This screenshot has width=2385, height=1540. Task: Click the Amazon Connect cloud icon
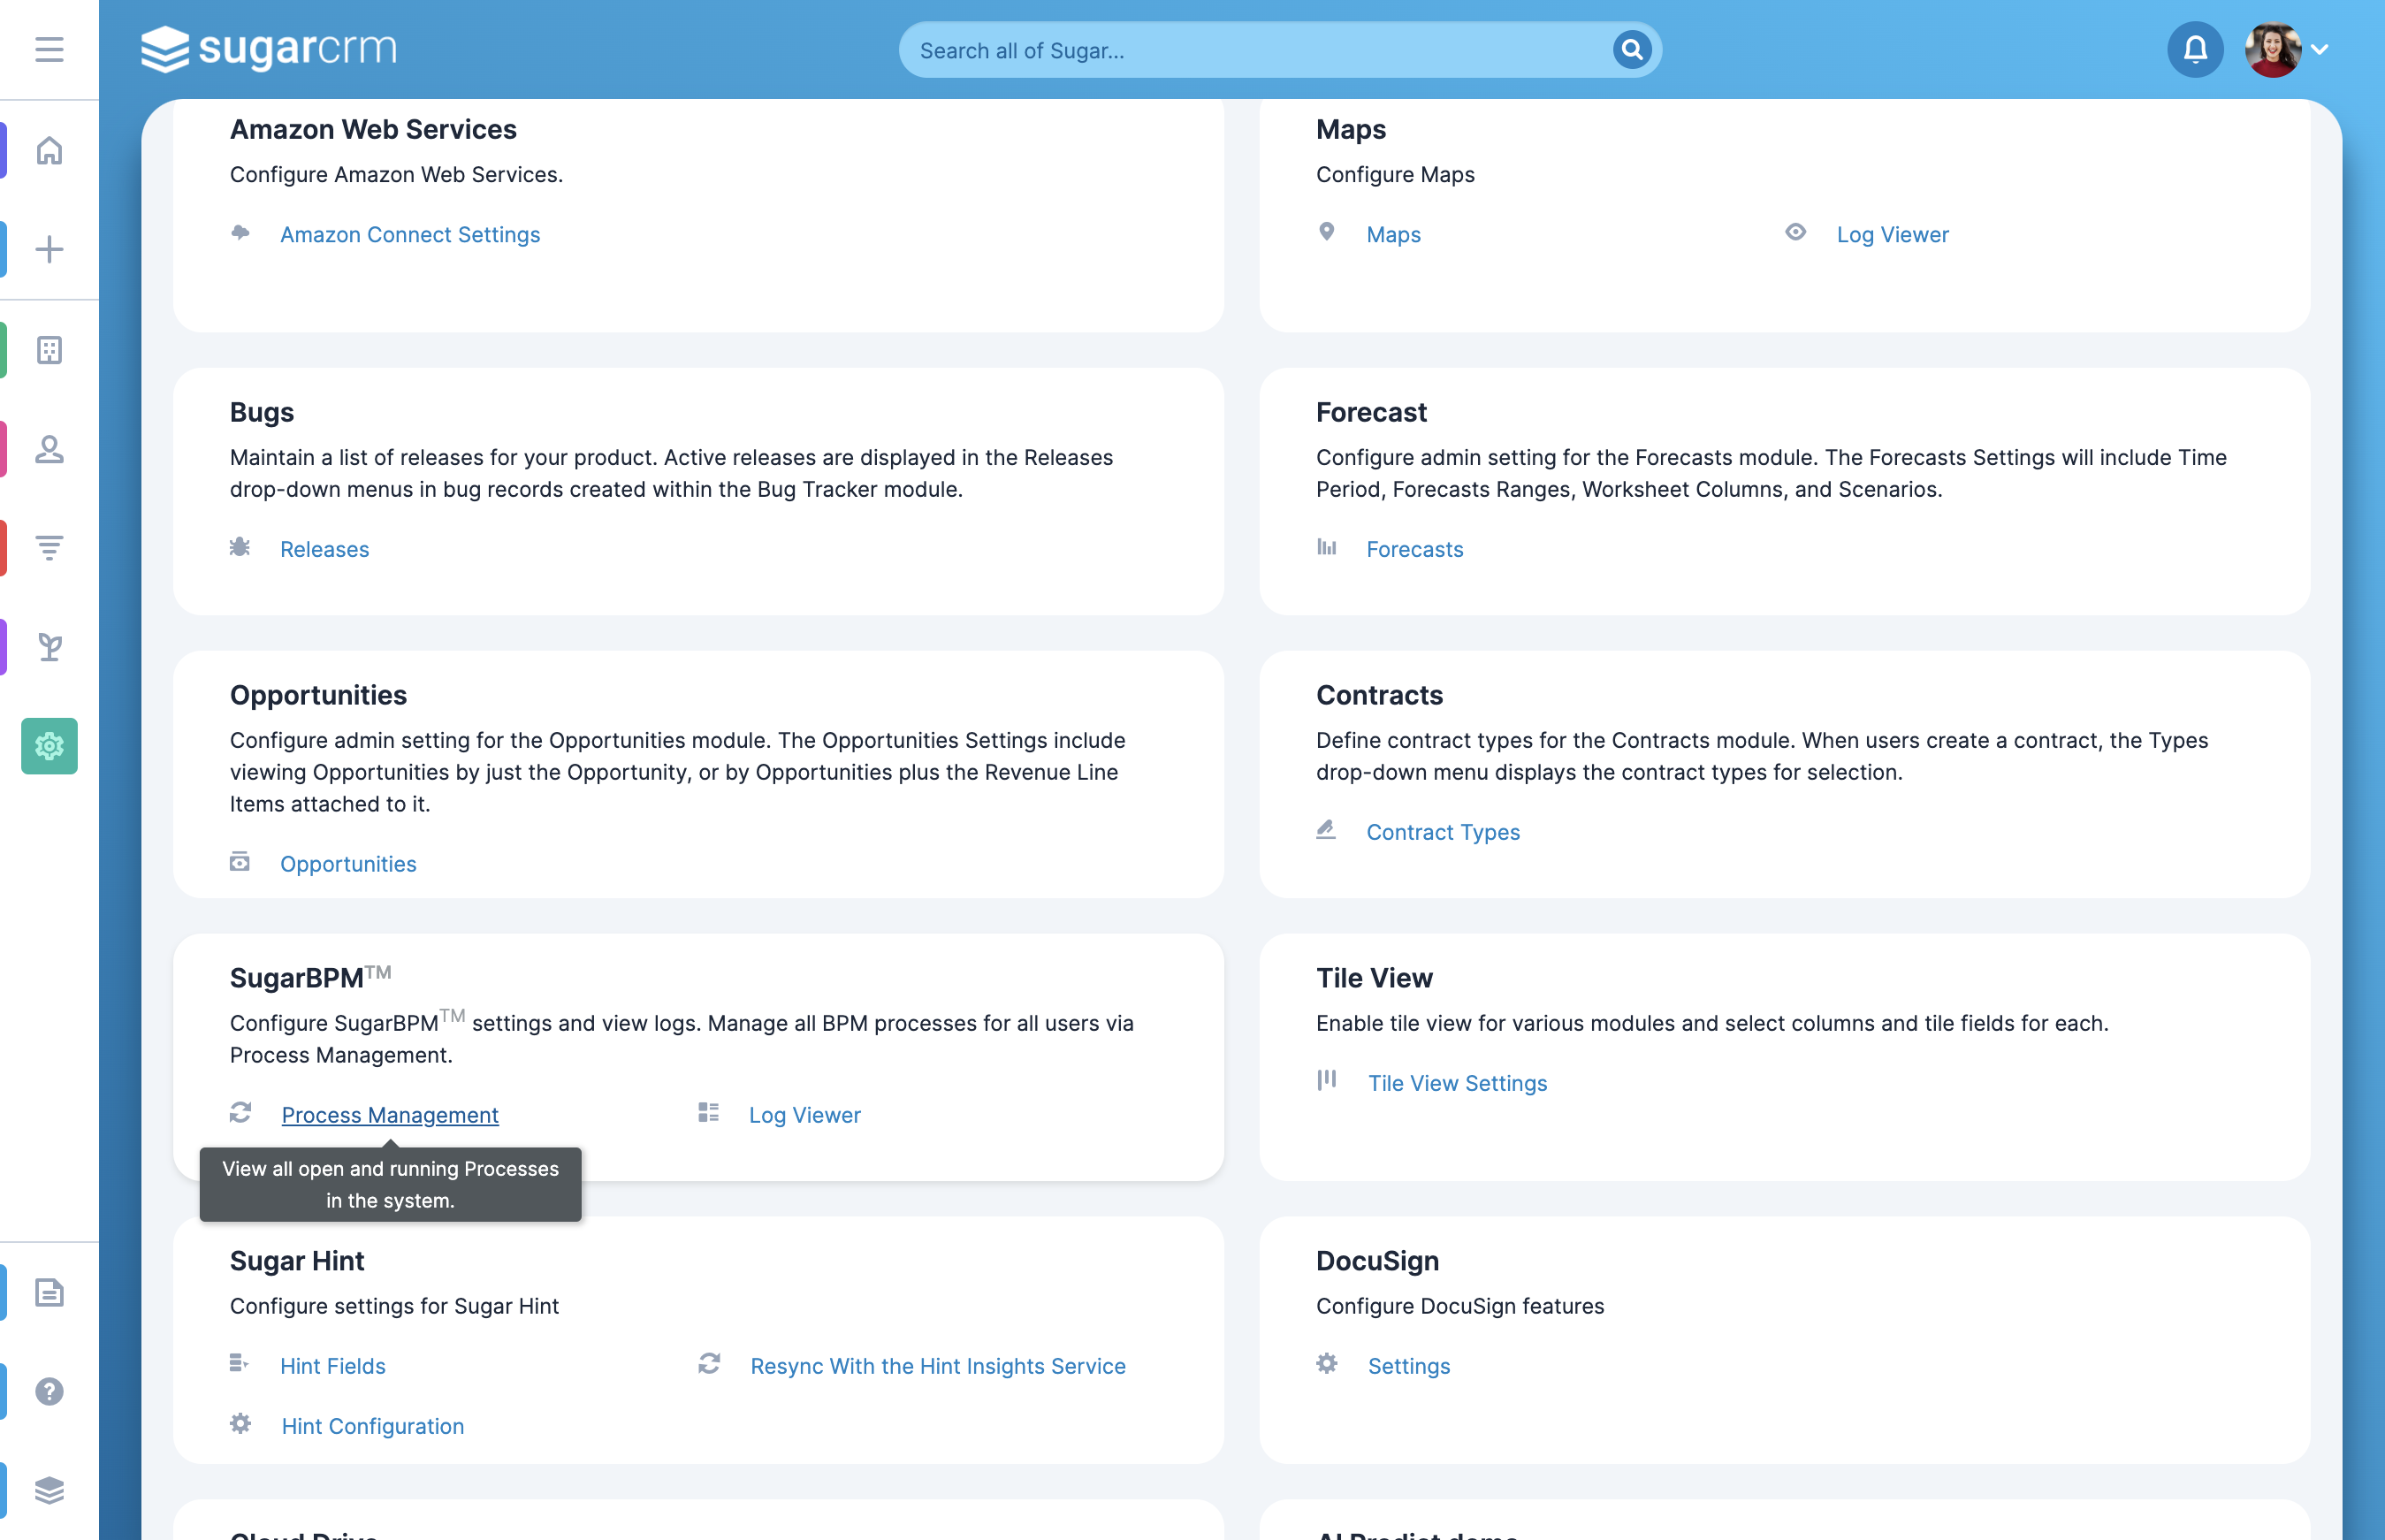pyautogui.click(x=240, y=232)
